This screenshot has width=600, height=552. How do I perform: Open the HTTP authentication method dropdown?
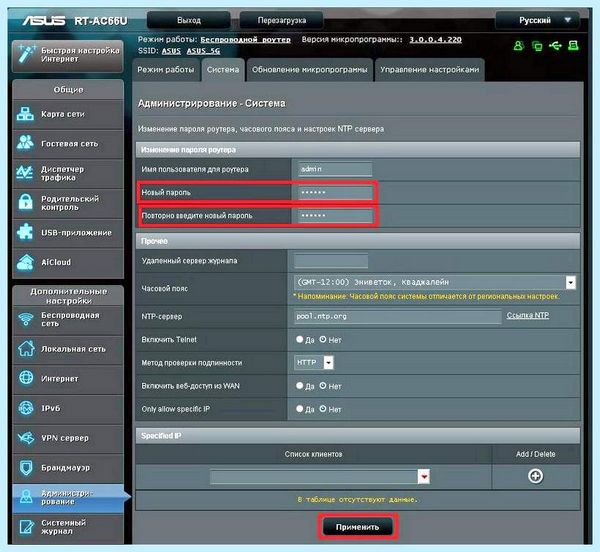click(x=328, y=362)
